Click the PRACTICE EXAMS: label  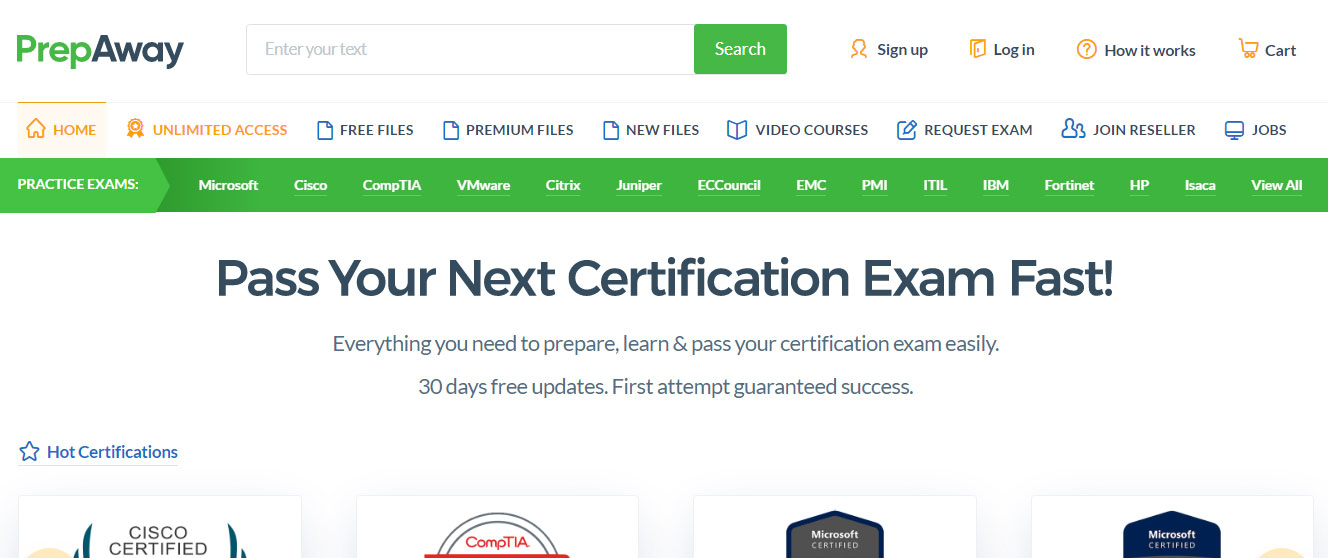78,185
